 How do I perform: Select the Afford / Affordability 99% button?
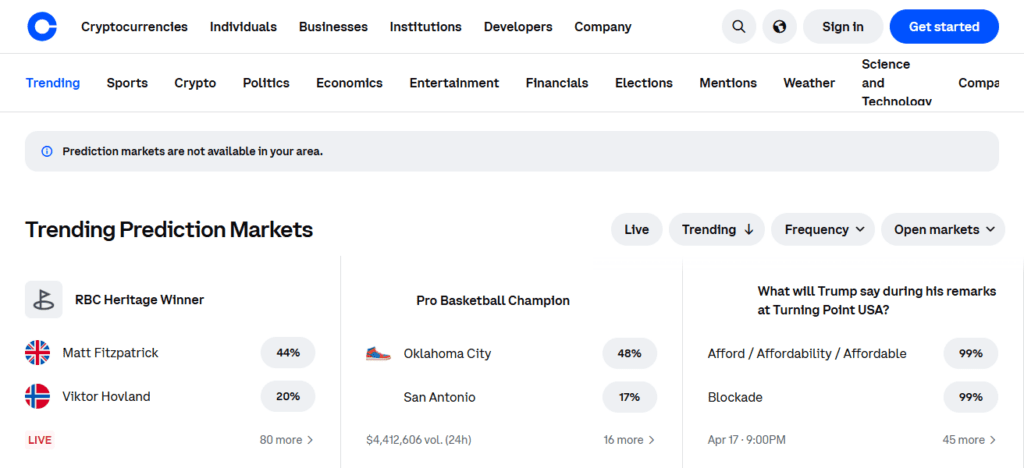click(x=970, y=353)
